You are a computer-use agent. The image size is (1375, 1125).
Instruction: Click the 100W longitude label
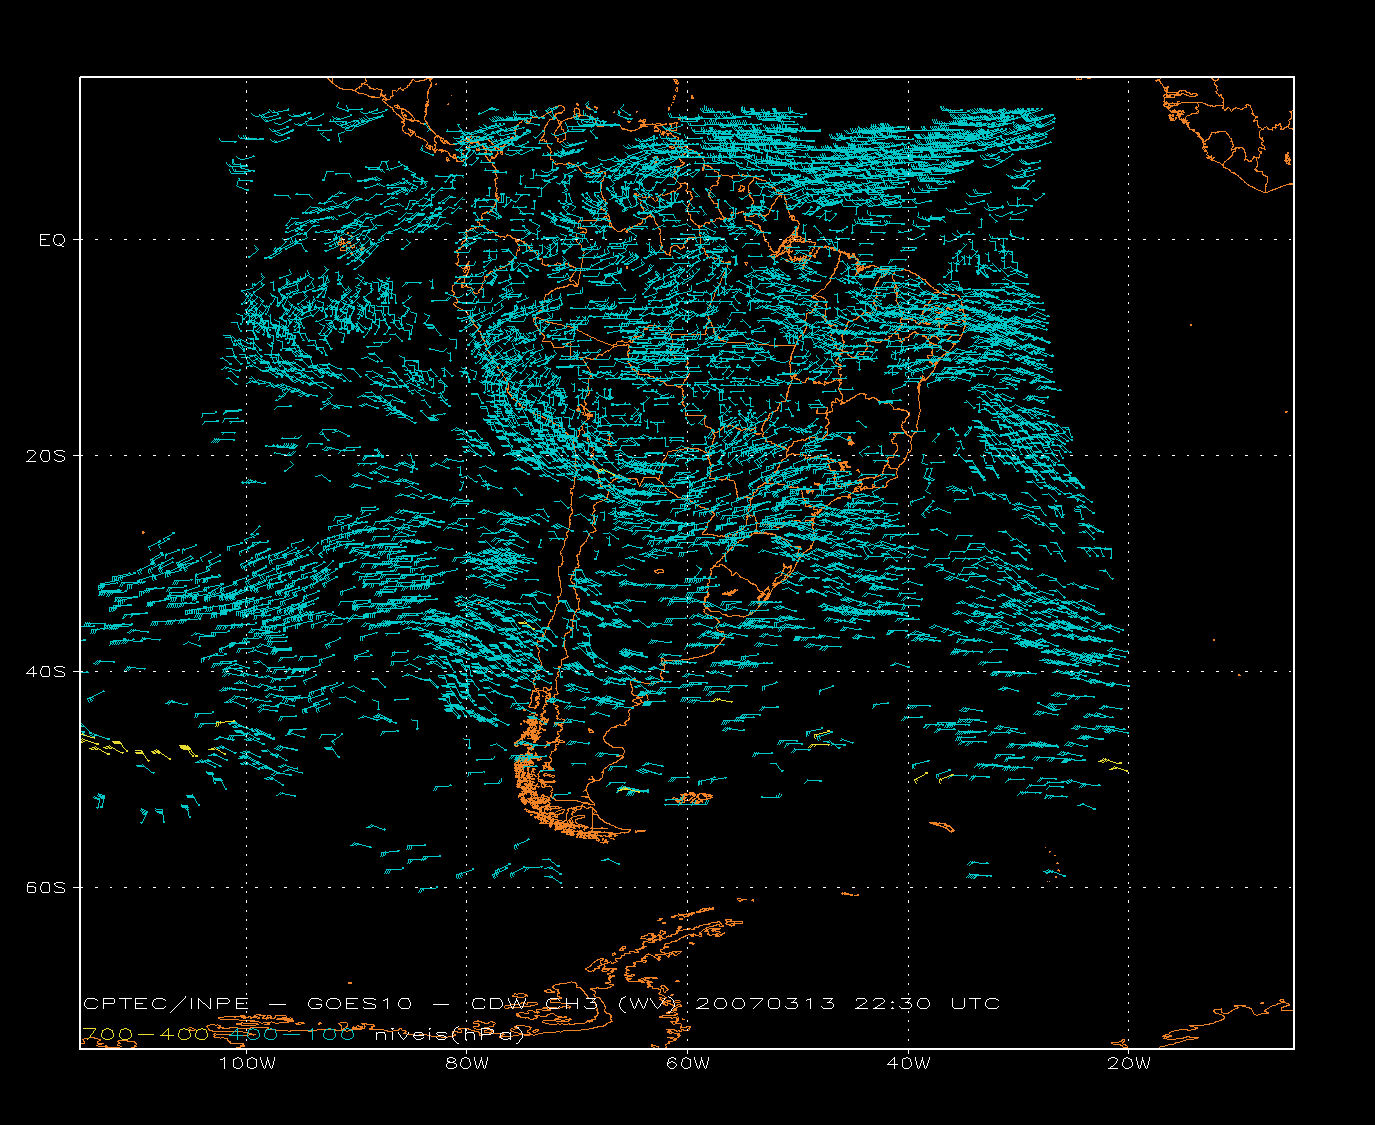247,1063
